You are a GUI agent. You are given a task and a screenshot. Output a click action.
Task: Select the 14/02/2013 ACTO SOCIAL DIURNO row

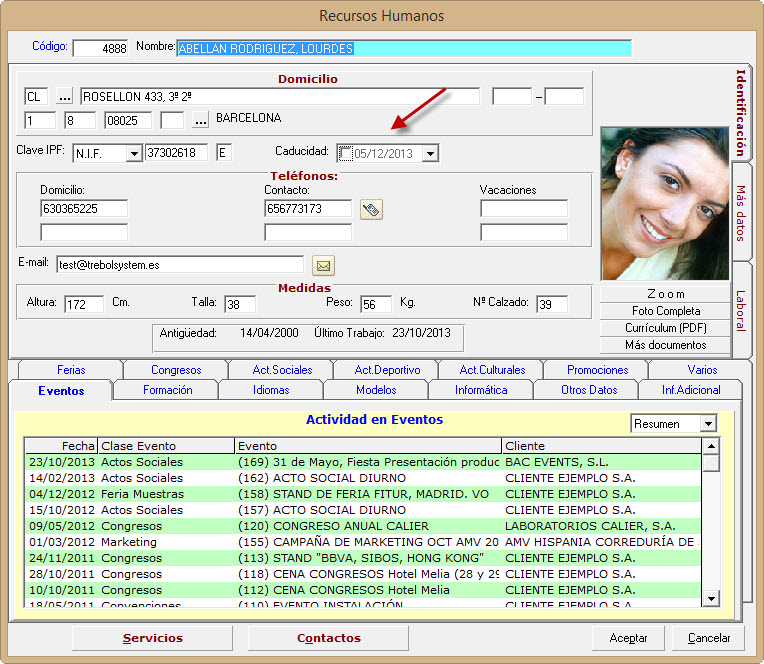point(363,478)
